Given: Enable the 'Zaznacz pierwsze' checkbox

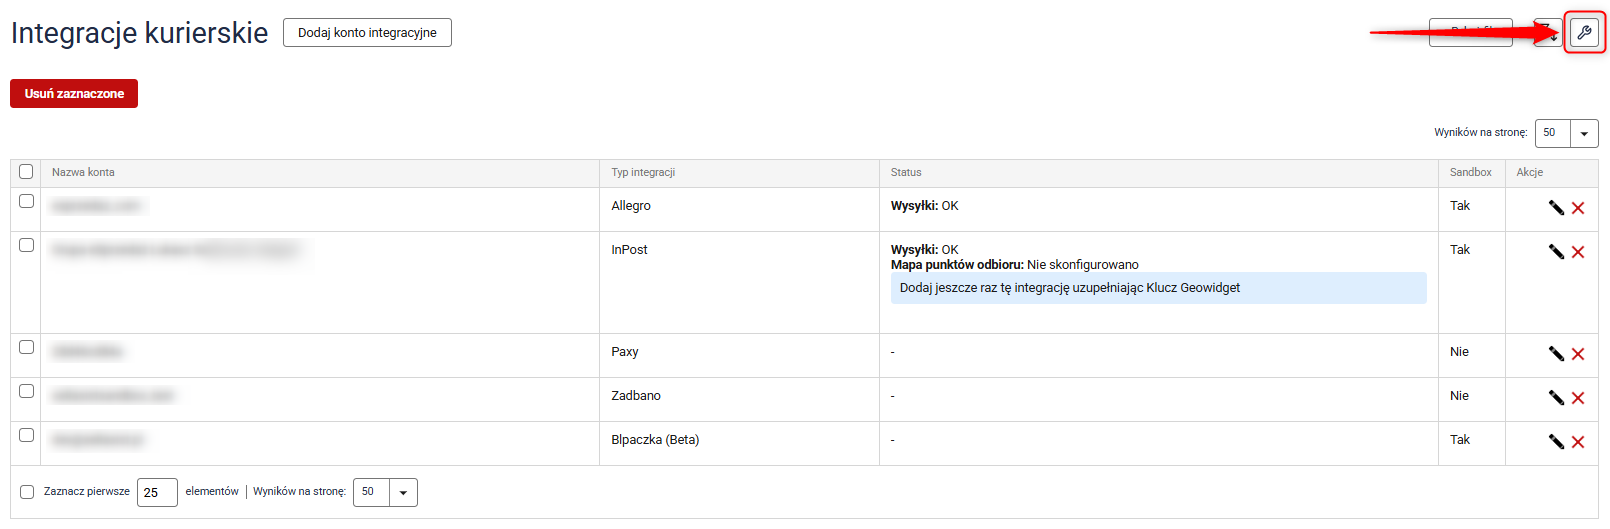Looking at the screenshot, I should pyautogui.click(x=27, y=492).
